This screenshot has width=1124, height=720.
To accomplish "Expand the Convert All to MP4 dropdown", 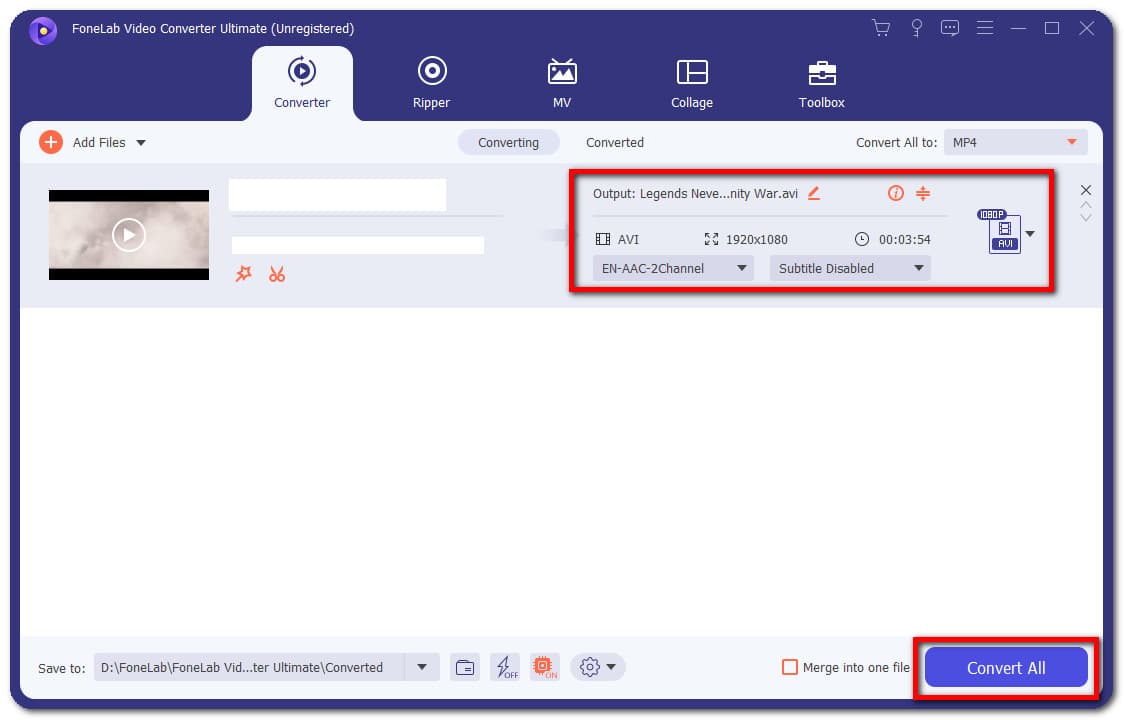I will (1015, 143).
